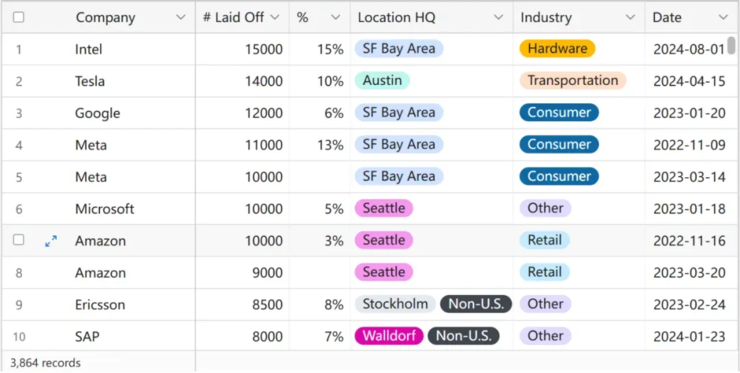
Task: Click the Walldorf location tag
Action: [389, 336]
